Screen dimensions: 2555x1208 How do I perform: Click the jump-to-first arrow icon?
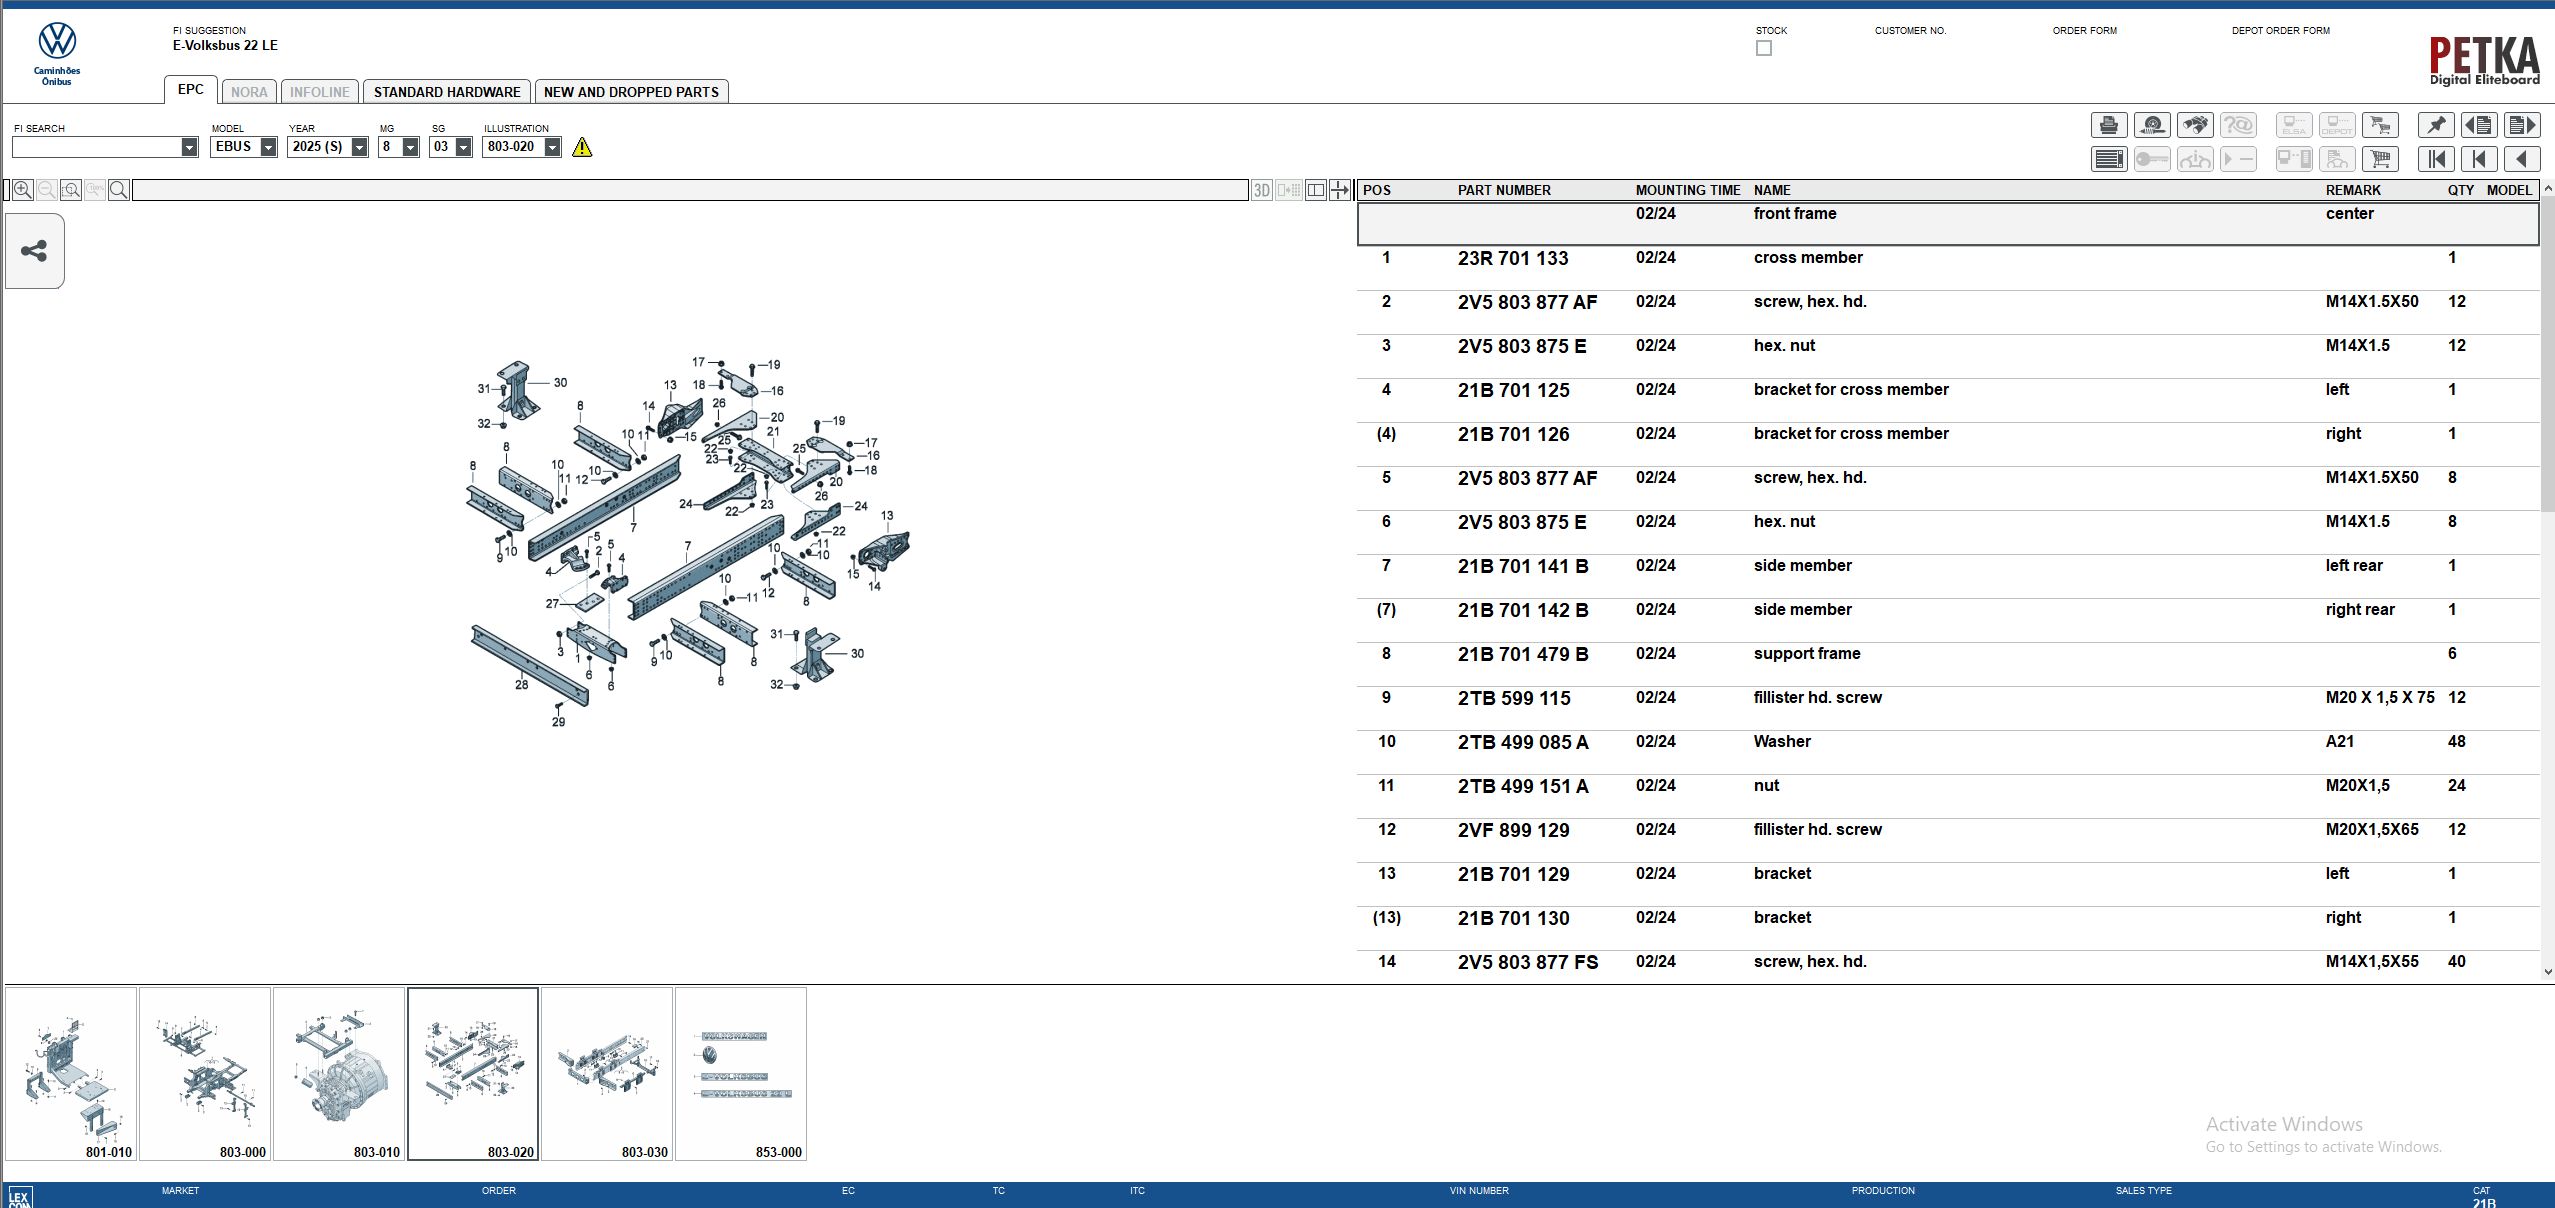pos(2436,159)
